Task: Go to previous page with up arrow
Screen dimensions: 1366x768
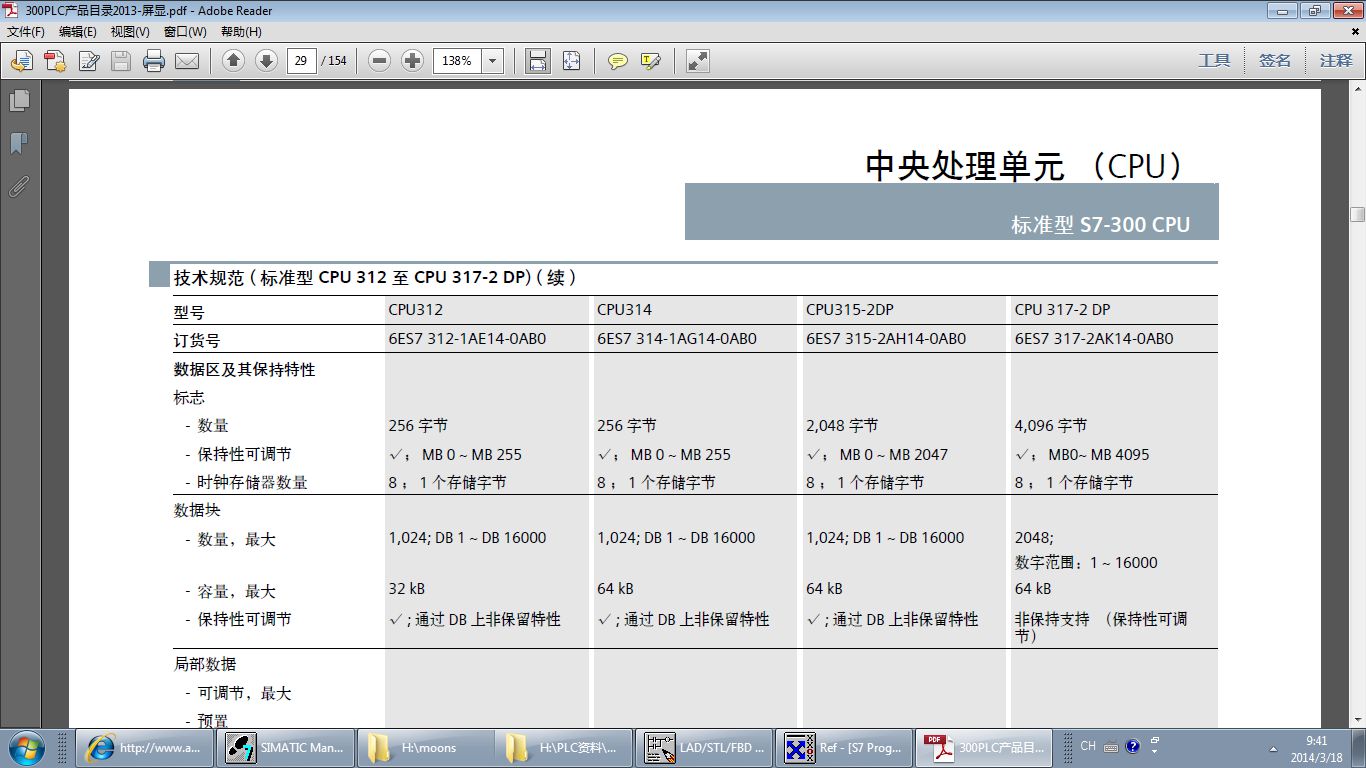Action: tap(233, 61)
